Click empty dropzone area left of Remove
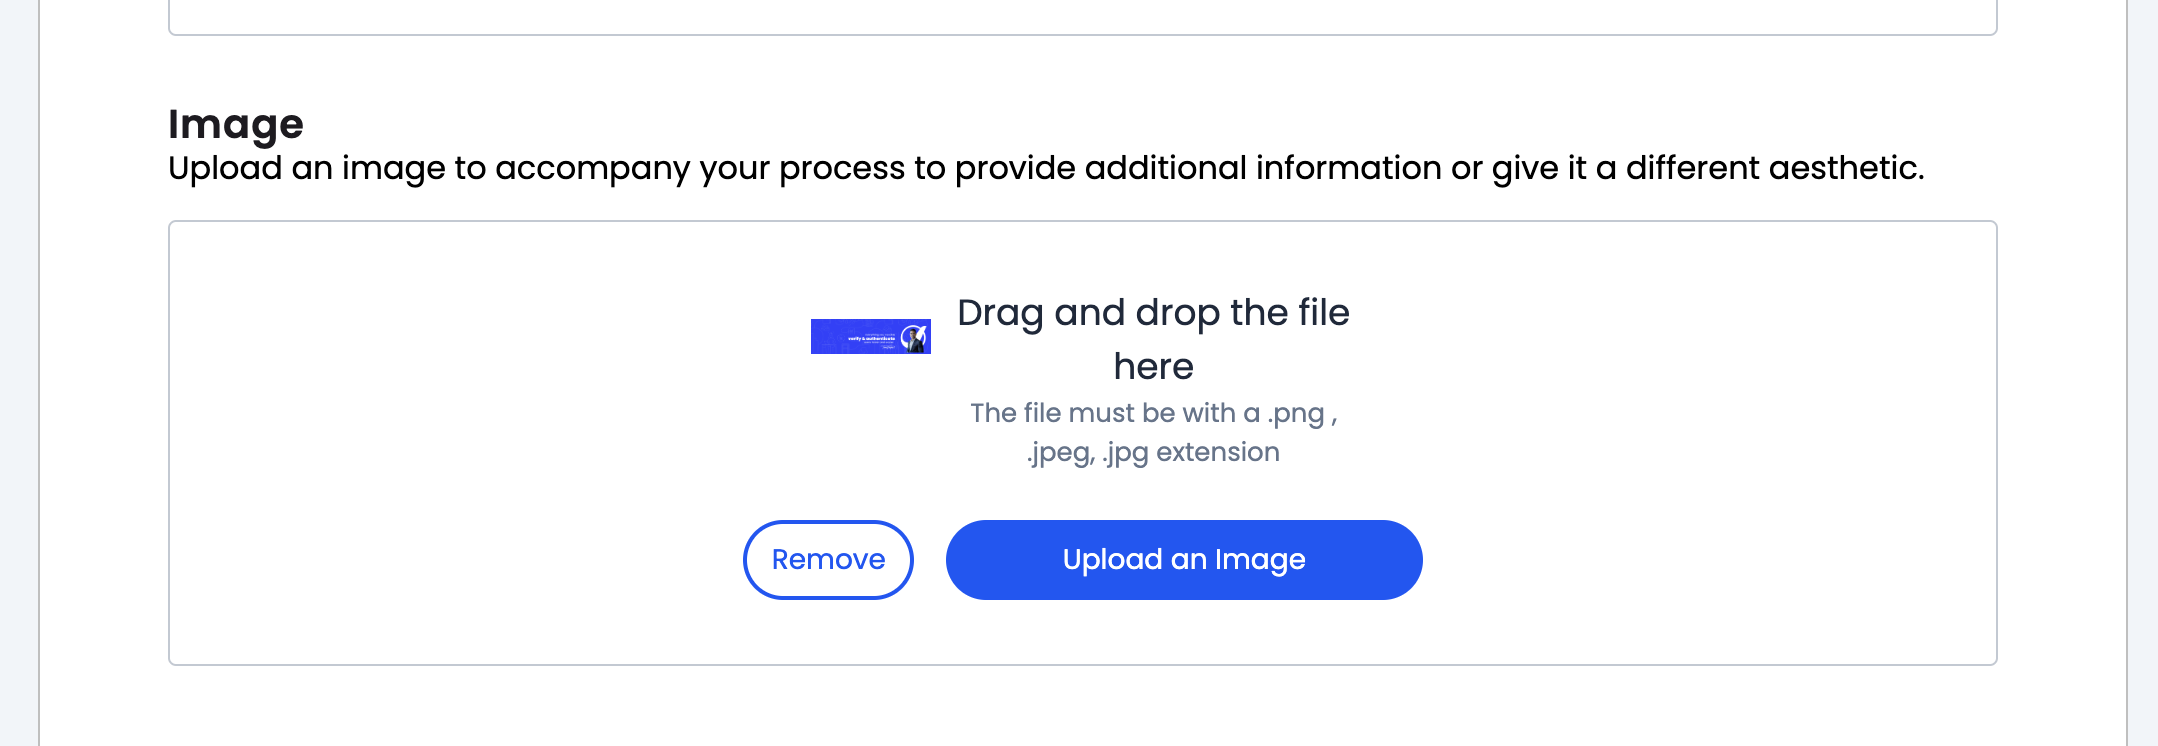 coord(450,560)
